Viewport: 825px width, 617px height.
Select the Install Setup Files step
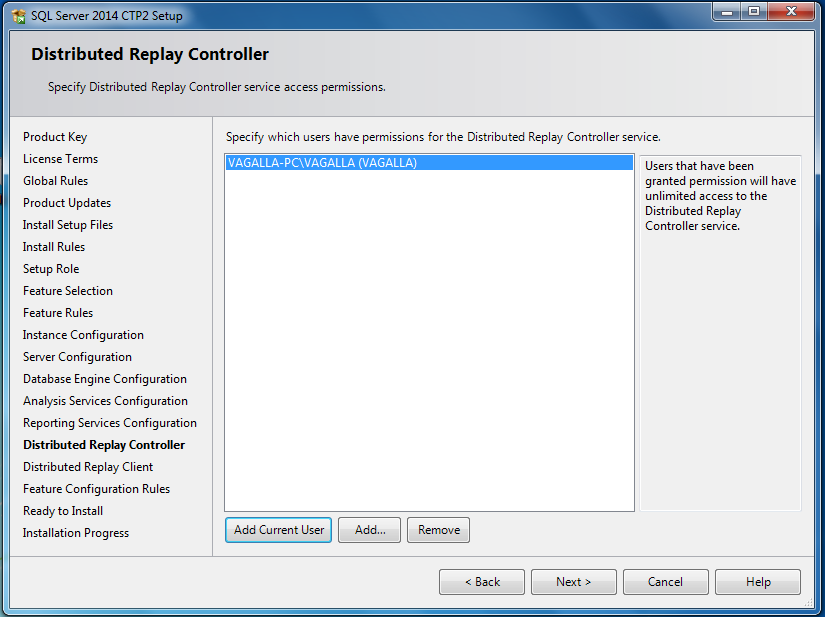[x=68, y=225]
